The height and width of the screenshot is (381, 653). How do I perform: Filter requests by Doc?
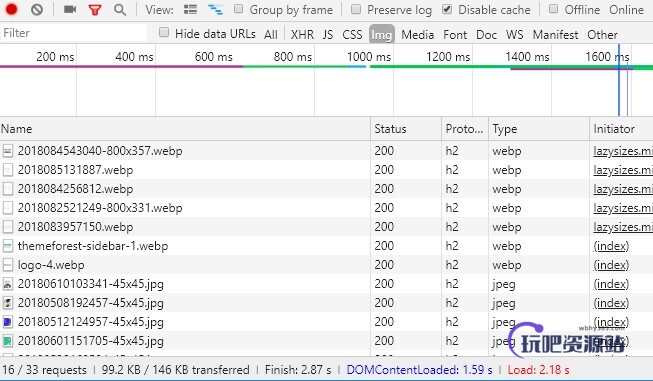(486, 35)
